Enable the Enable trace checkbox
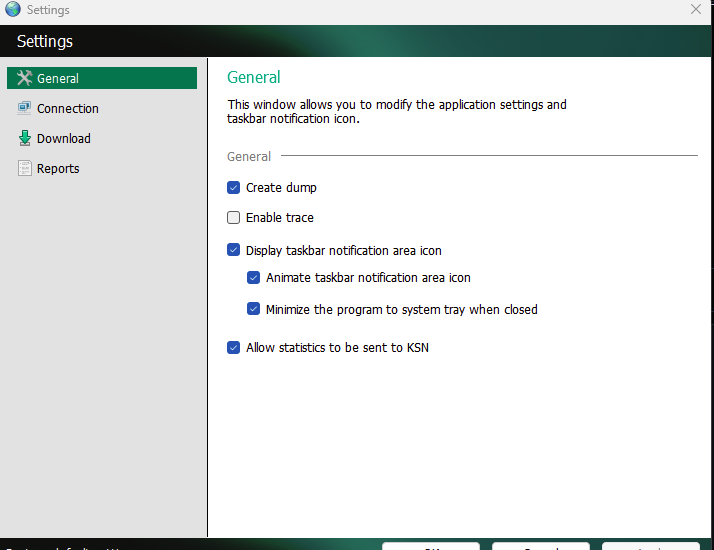This screenshot has height=550, width=714. pyautogui.click(x=234, y=218)
